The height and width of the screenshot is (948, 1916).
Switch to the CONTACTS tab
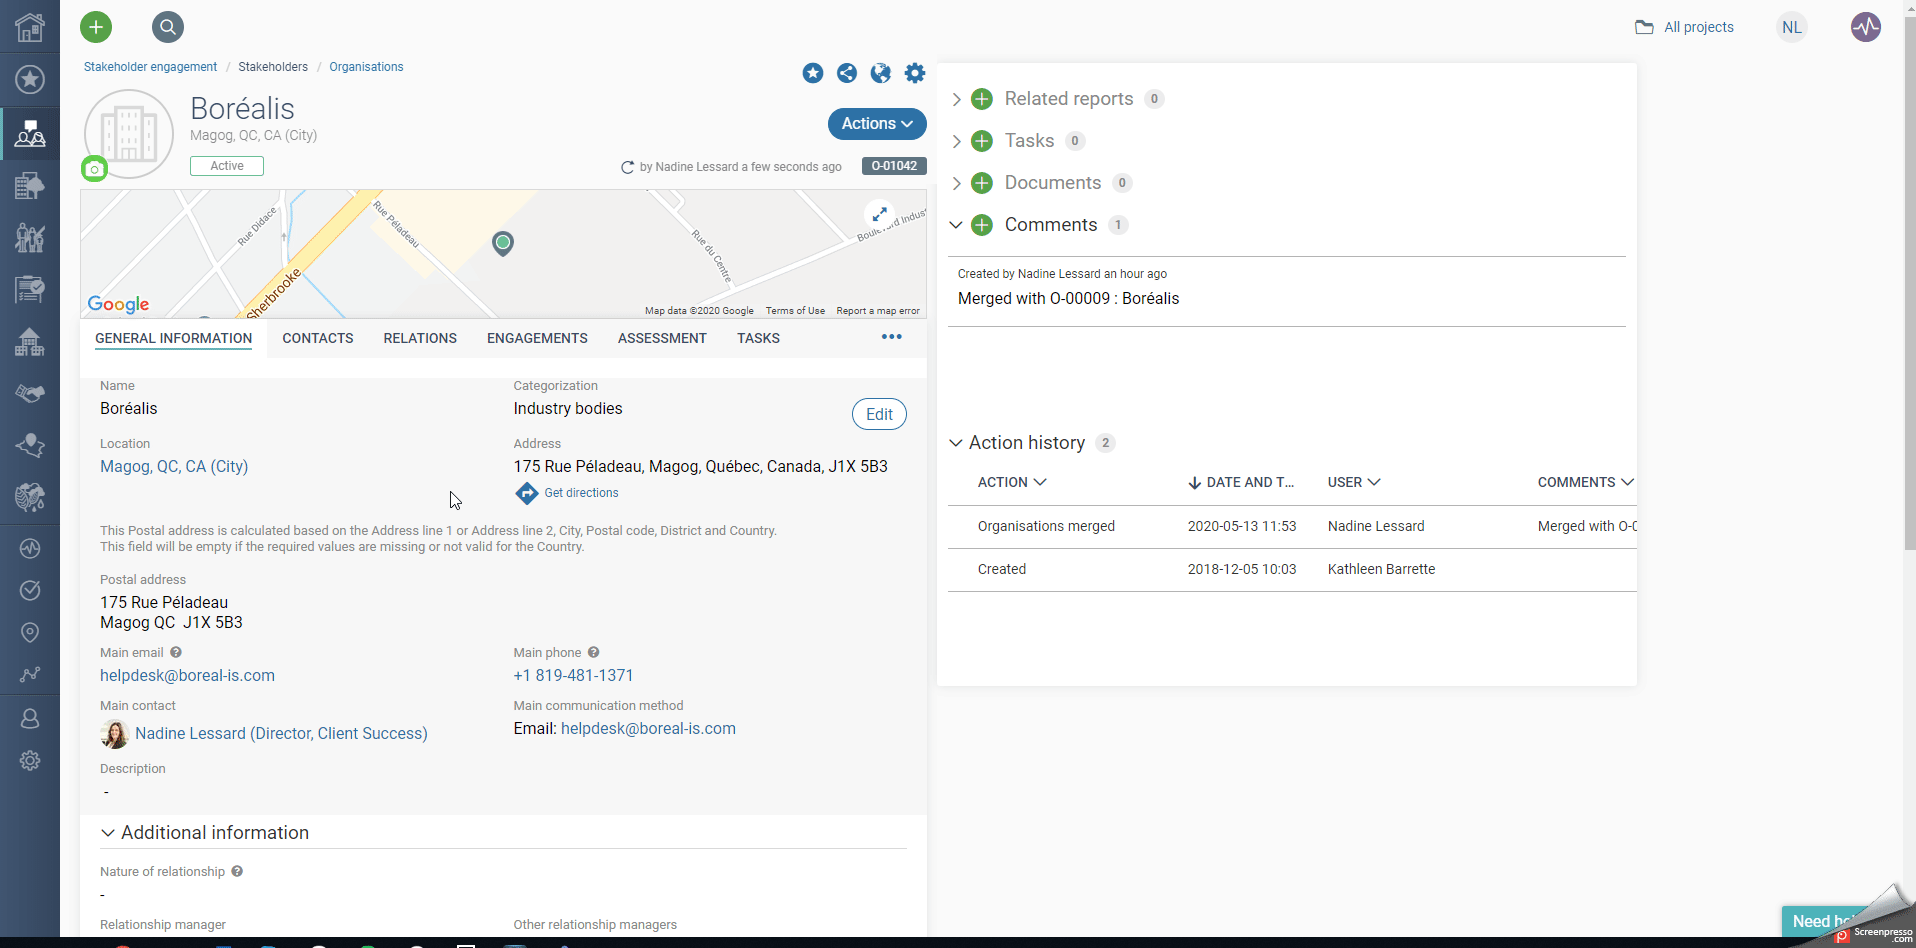pos(318,338)
